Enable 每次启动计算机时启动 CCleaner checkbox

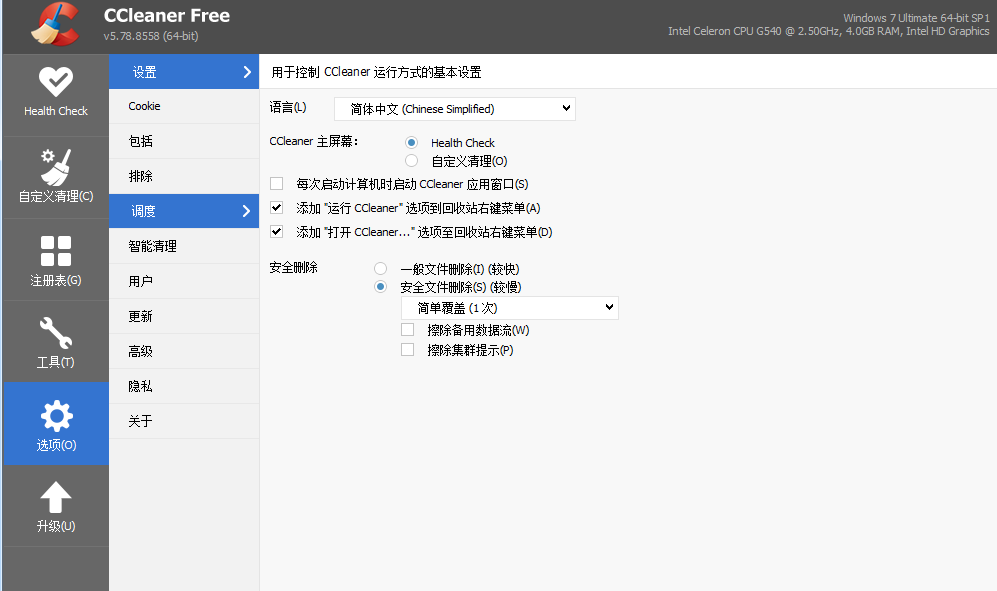277,184
